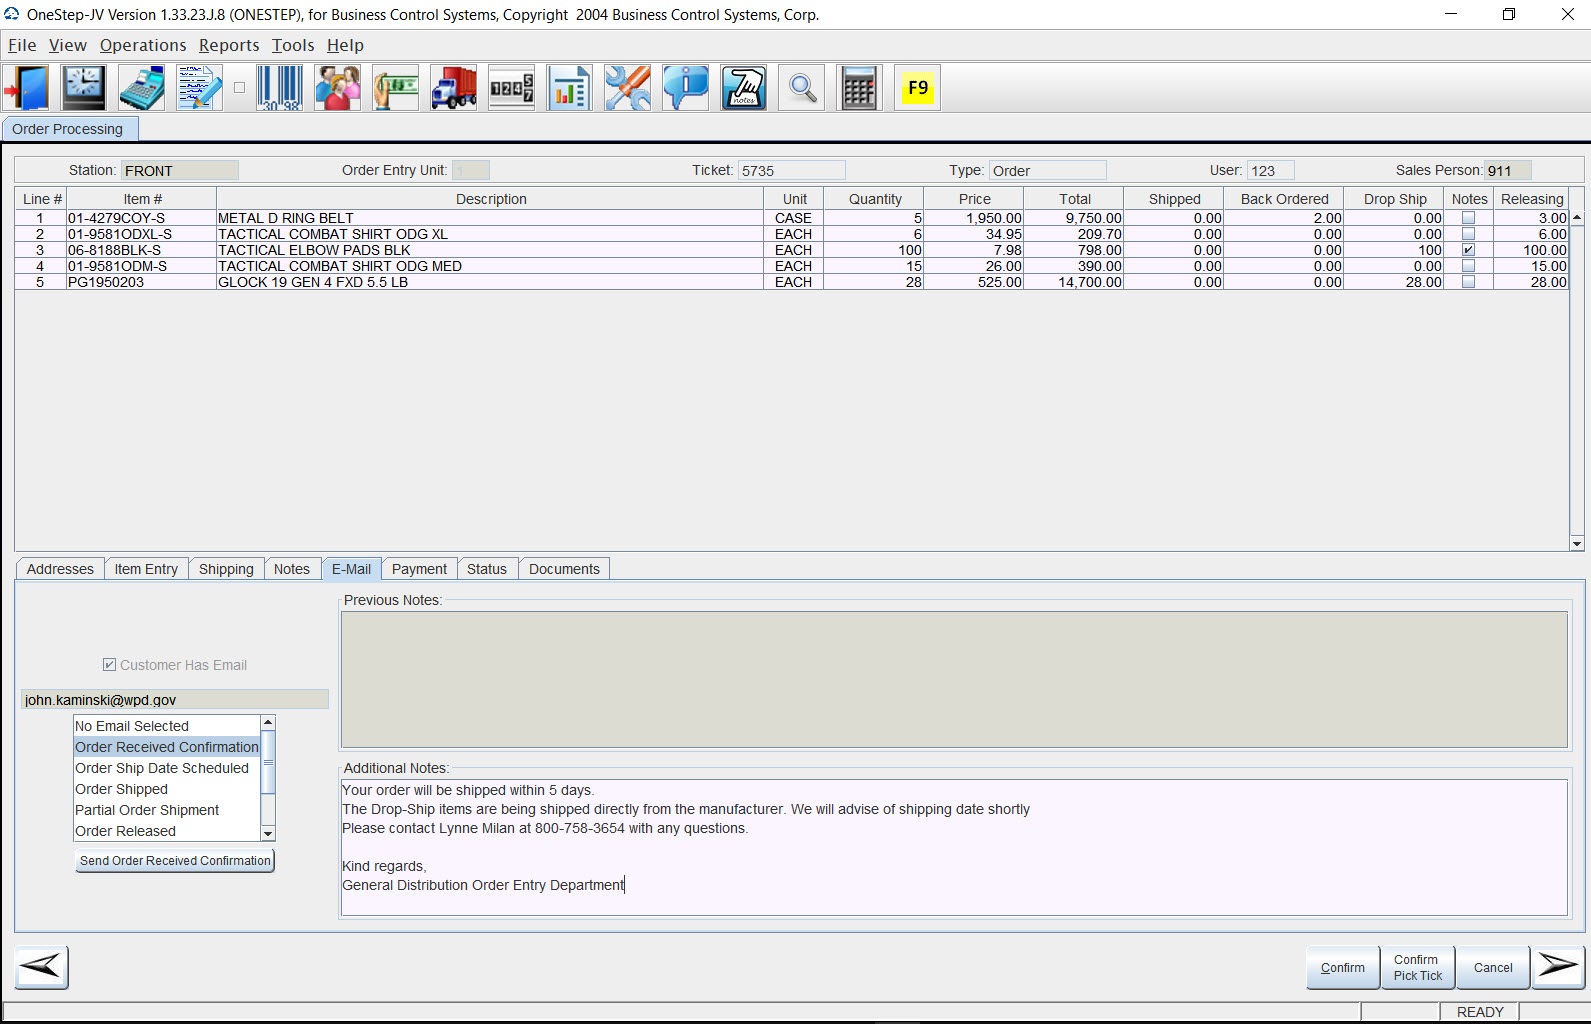Image resolution: width=1591 pixels, height=1024 pixels.
Task: Click the wrench and screwdriver tools icon
Action: [x=627, y=88]
